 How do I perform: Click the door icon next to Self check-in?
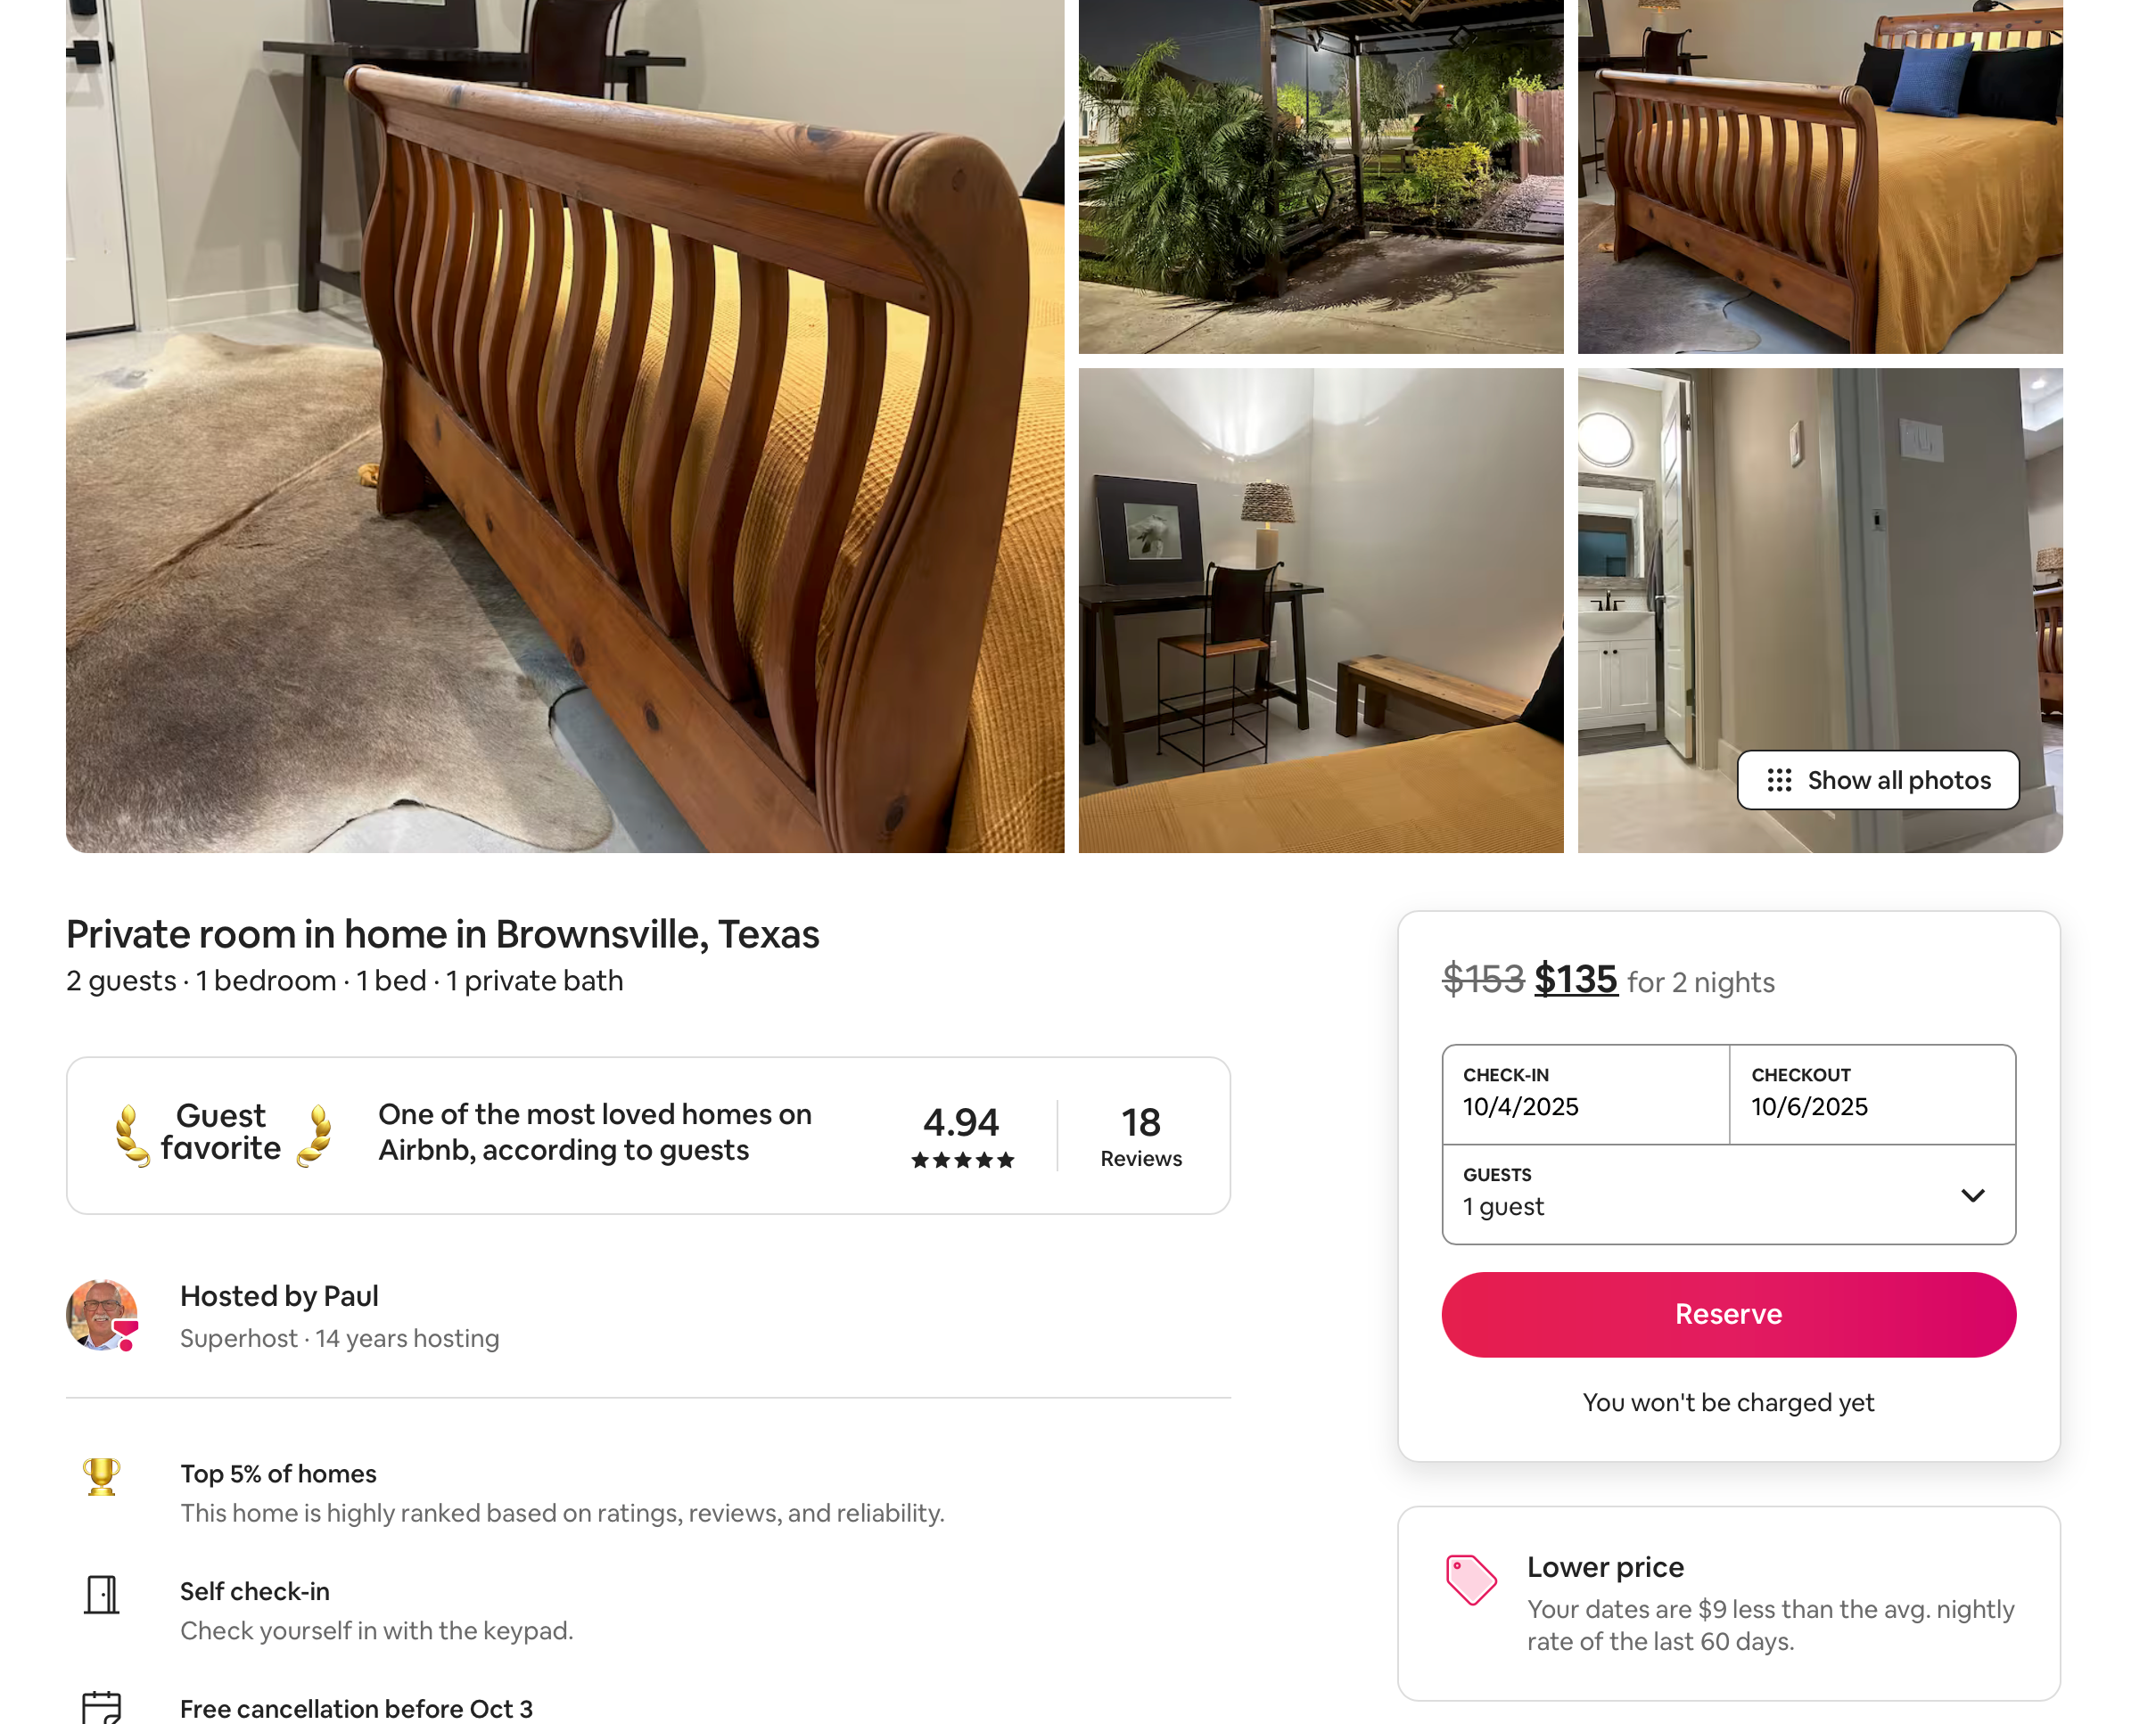pos(102,1594)
